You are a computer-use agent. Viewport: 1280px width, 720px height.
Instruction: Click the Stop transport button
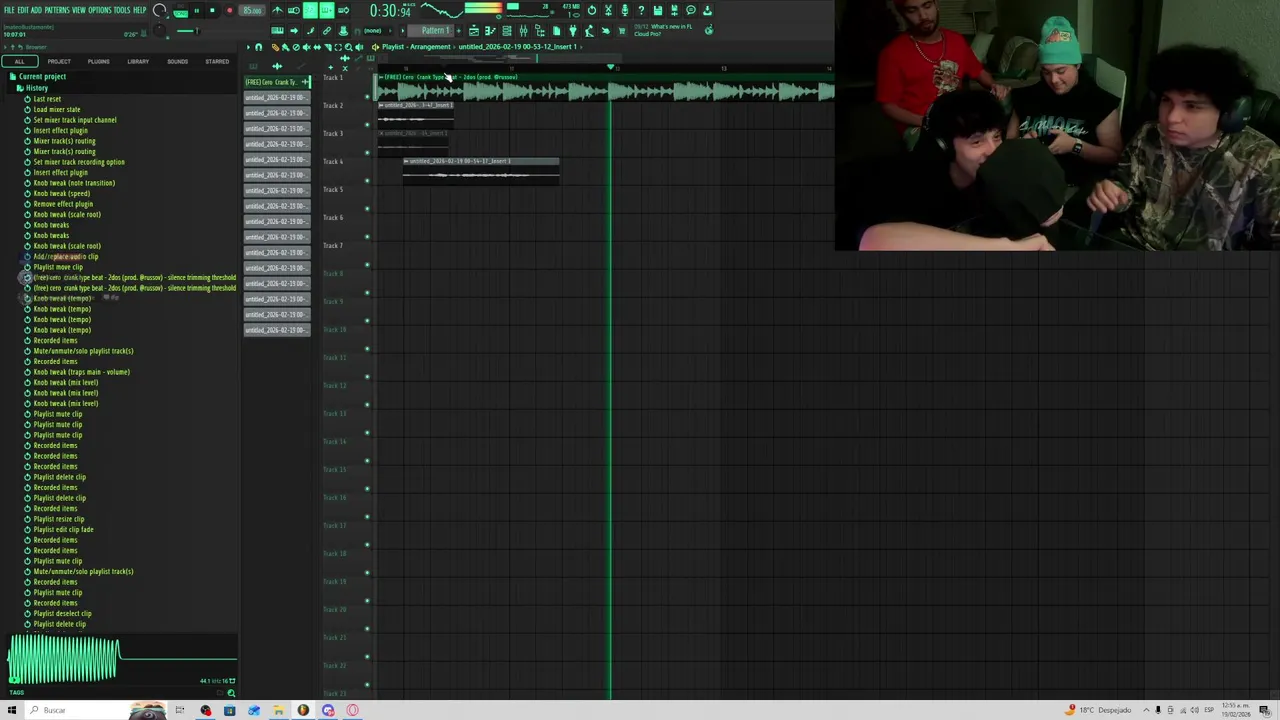tap(213, 11)
